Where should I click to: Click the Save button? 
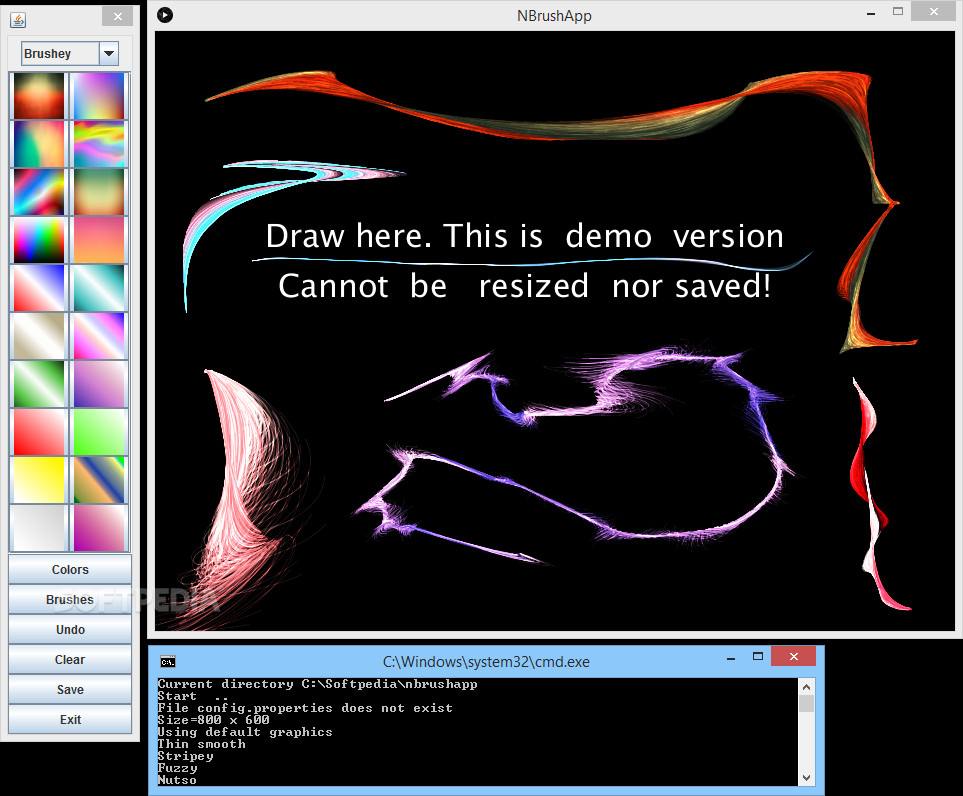click(x=70, y=690)
